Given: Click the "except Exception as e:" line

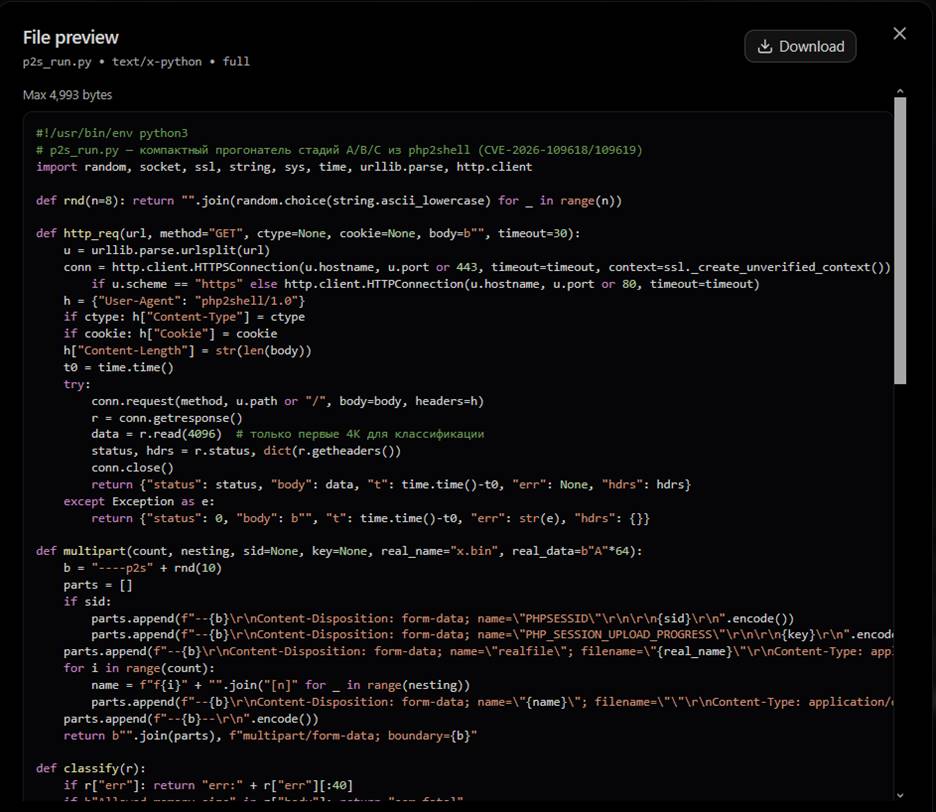Looking at the screenshot, I should click(139, 502).
